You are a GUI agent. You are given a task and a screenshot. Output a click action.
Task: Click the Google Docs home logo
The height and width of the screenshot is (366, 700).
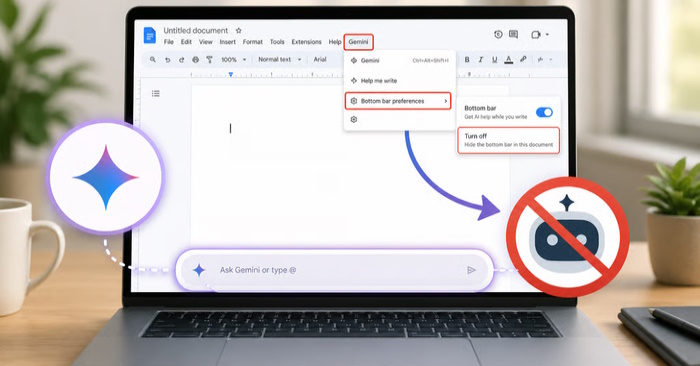150,36
